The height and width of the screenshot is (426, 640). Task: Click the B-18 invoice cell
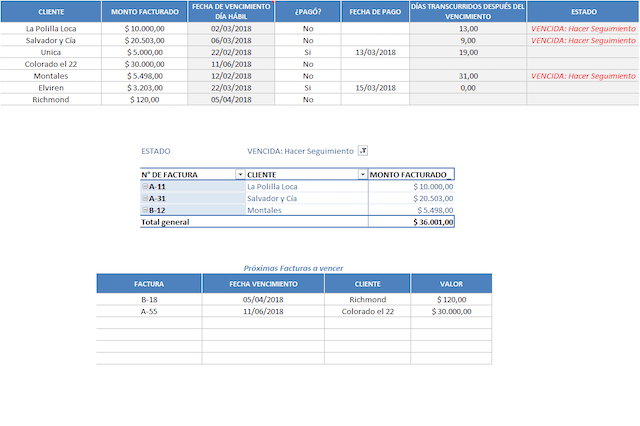point(149,300)
